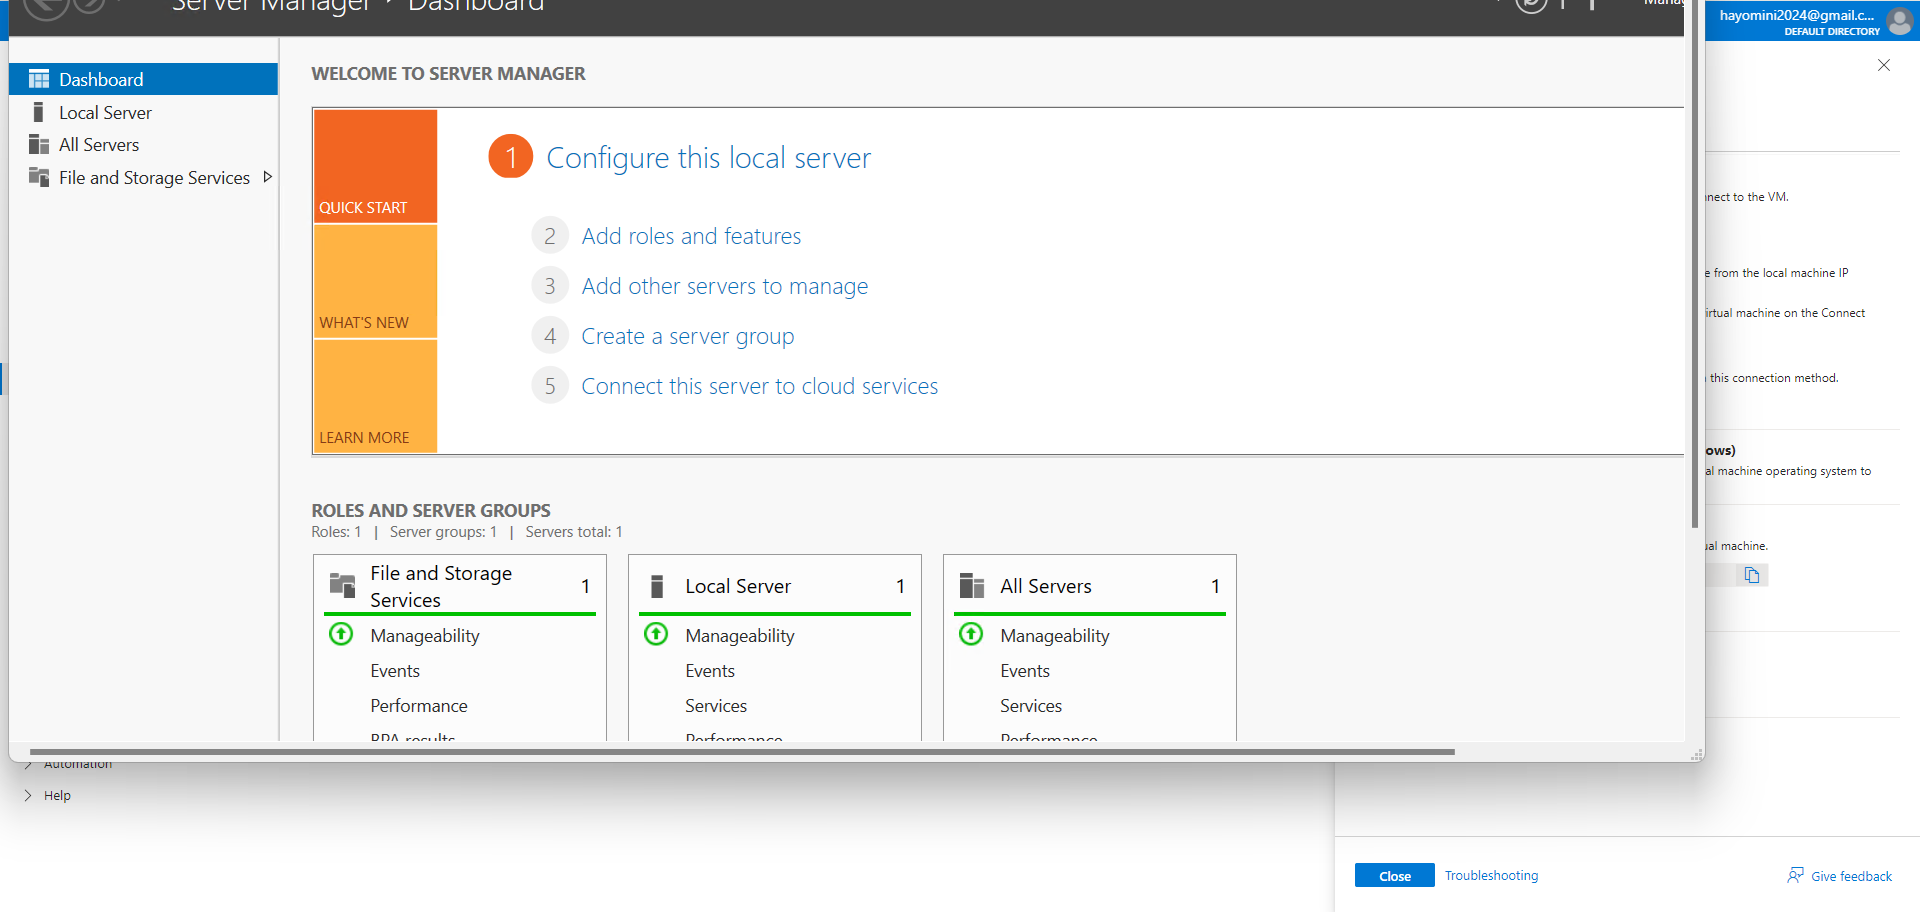Screen dimensions: 1920x912
Task: Click the Manageability status icon under All Servers
Action: [x=971, y=634]
